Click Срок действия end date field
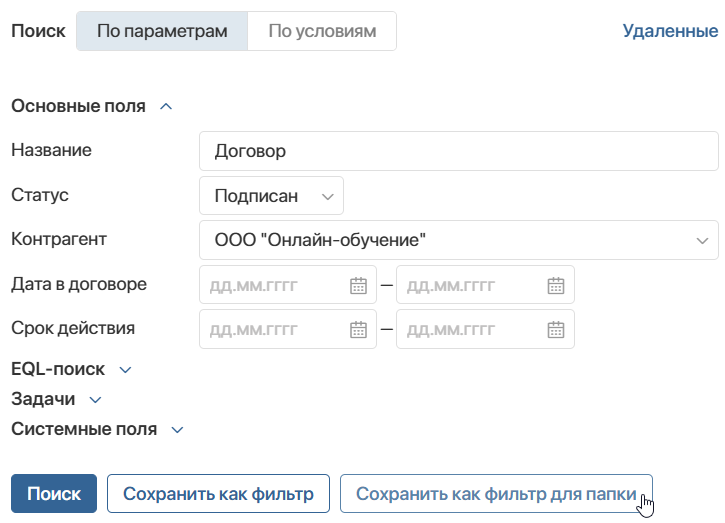This screenshot has width=725, height=523. 485,329
